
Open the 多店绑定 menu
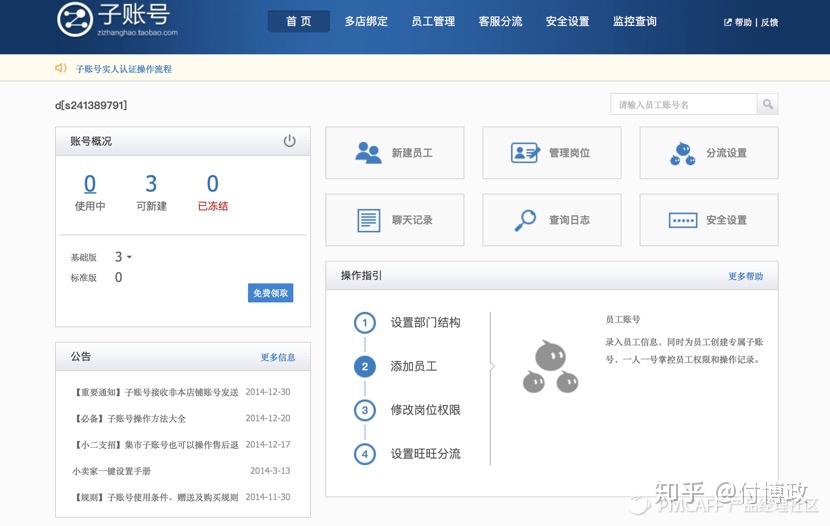(366, 21)
